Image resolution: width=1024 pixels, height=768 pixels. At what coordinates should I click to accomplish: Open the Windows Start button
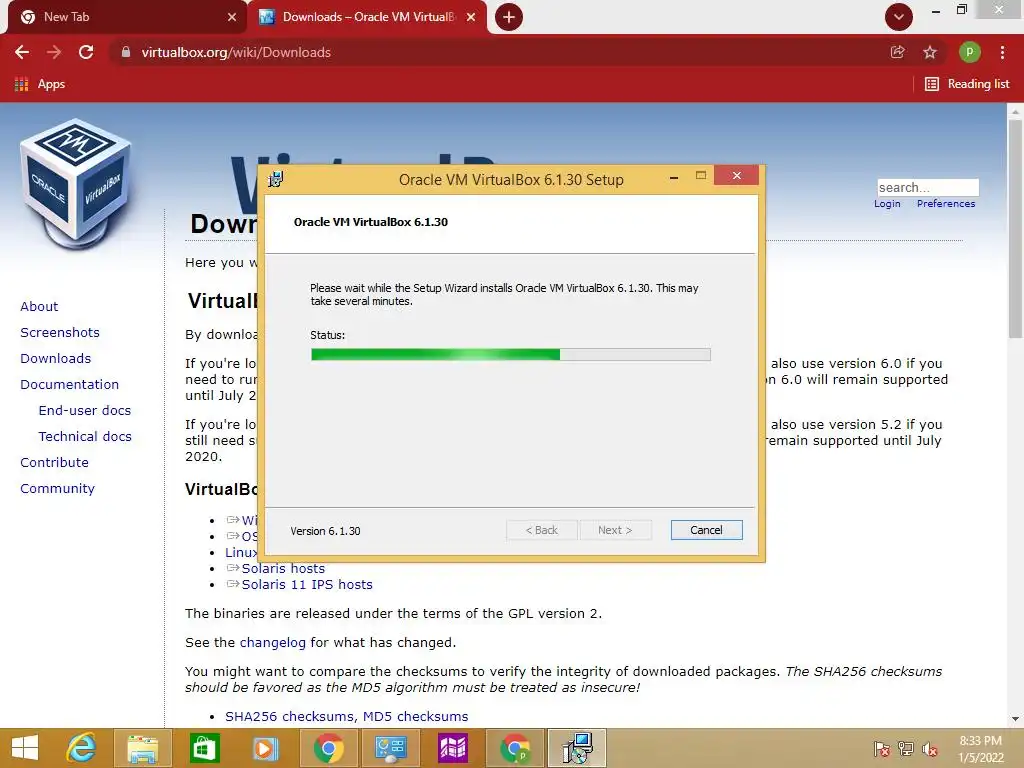pyautogui.click(x=25, y=748)
